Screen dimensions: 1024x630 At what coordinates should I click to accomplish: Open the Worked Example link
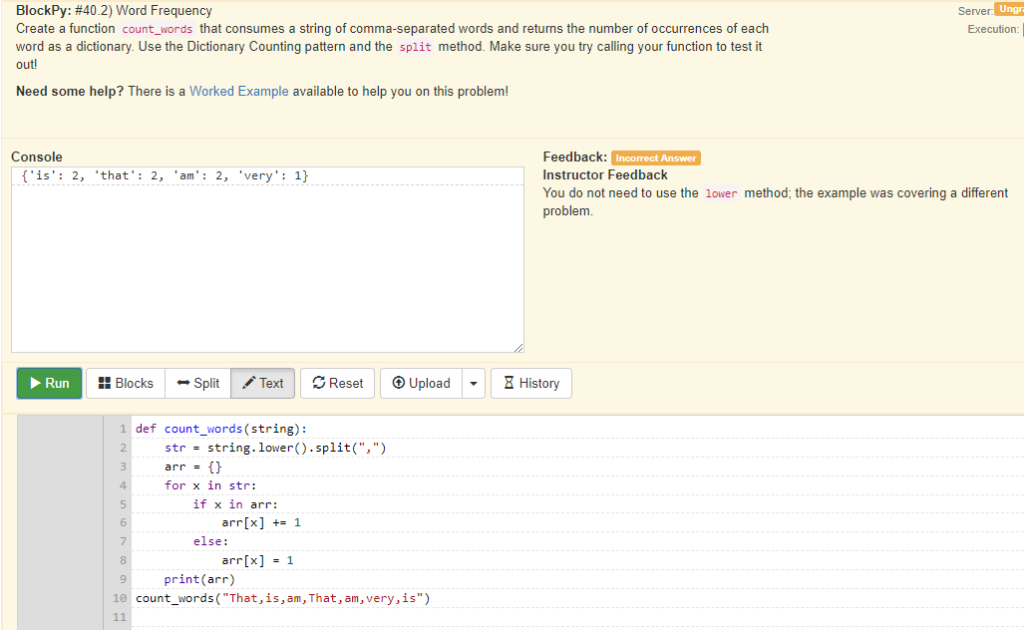pos(238,90)
